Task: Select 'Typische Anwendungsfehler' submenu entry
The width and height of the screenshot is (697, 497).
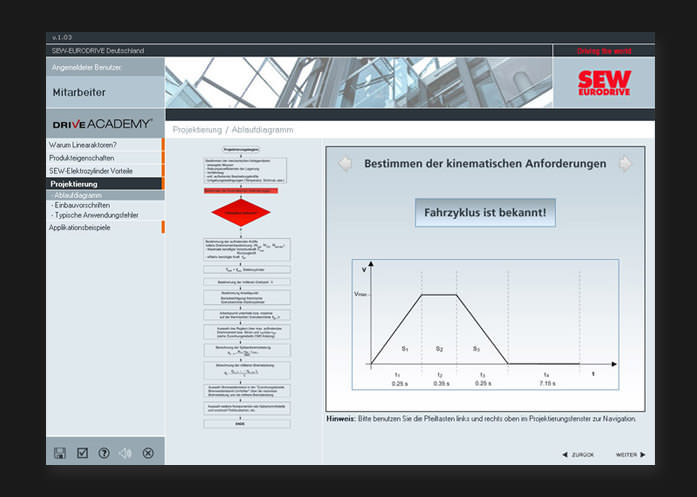Action: pyautogui.click(x=95, y=215)
